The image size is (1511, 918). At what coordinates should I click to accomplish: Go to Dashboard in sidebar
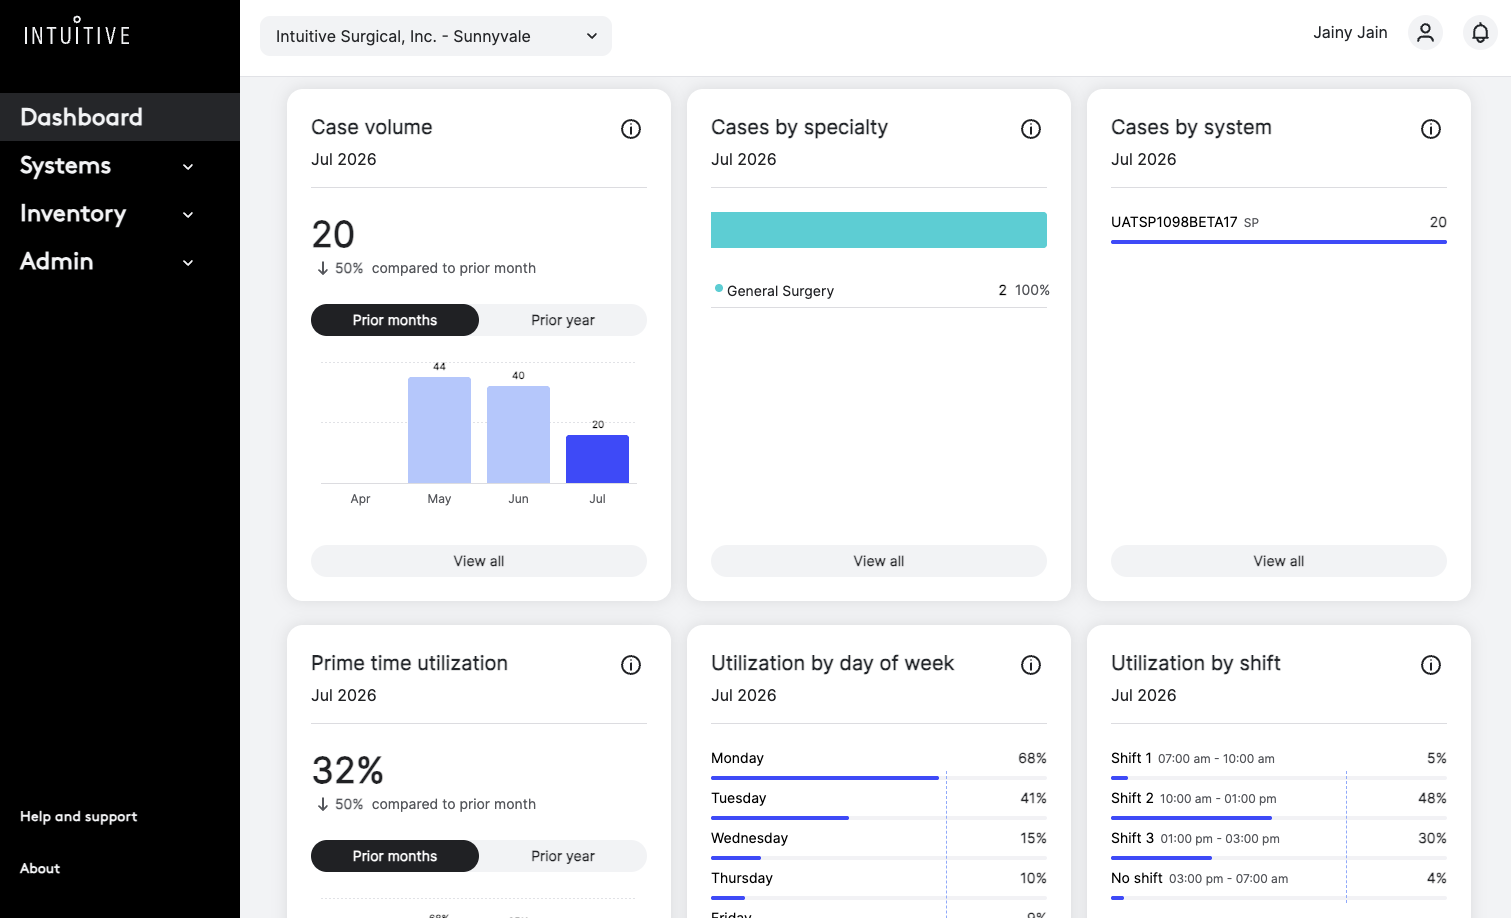(x=120, y=117)
